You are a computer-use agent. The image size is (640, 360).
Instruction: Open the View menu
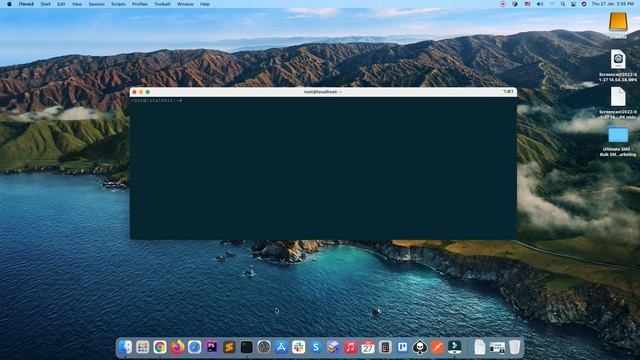tap(77, 4)
